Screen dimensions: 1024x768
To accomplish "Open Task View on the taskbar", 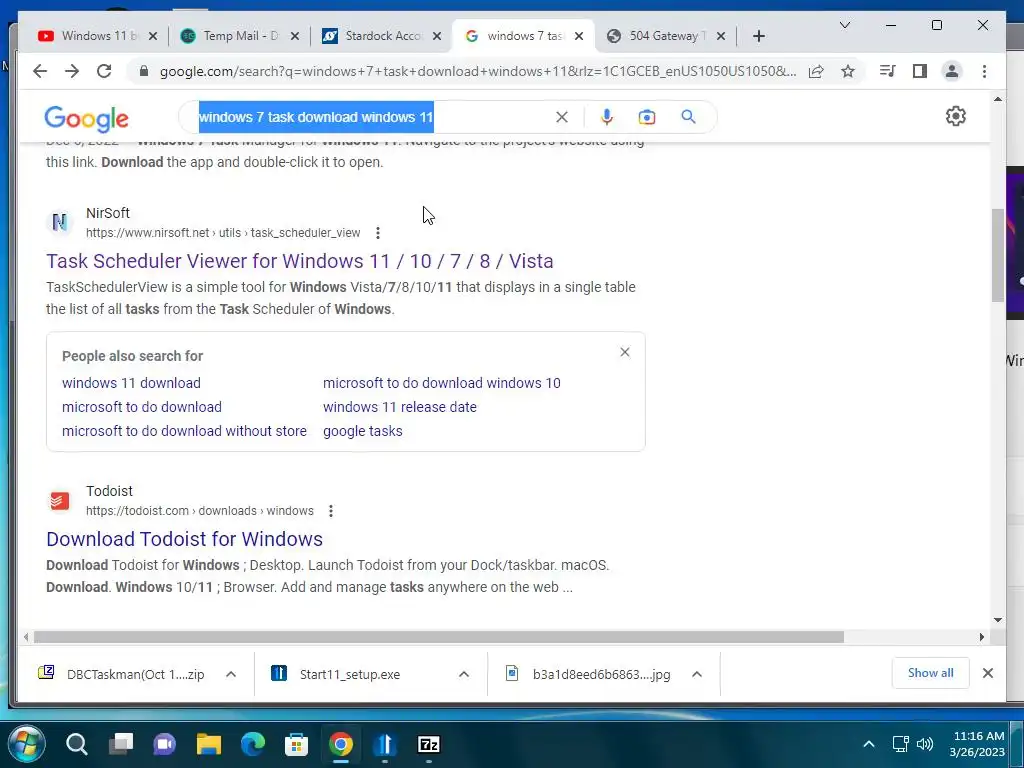I will tap(121, 744).
